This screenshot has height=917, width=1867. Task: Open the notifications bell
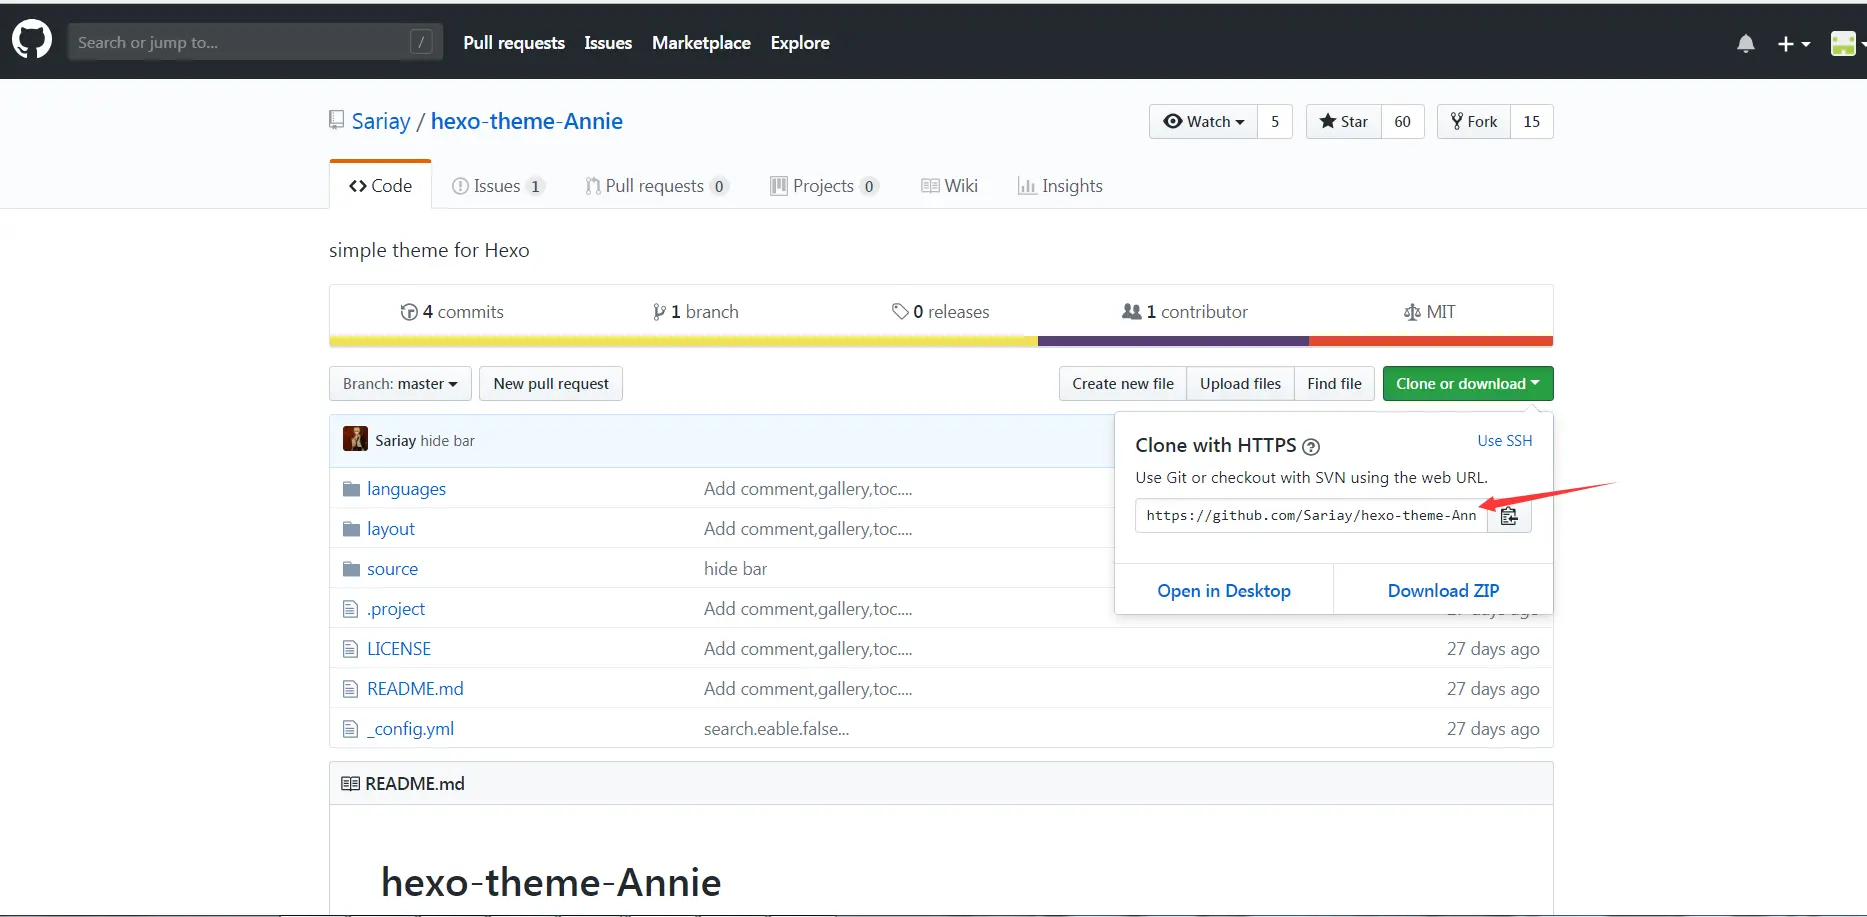[1745, 43]
